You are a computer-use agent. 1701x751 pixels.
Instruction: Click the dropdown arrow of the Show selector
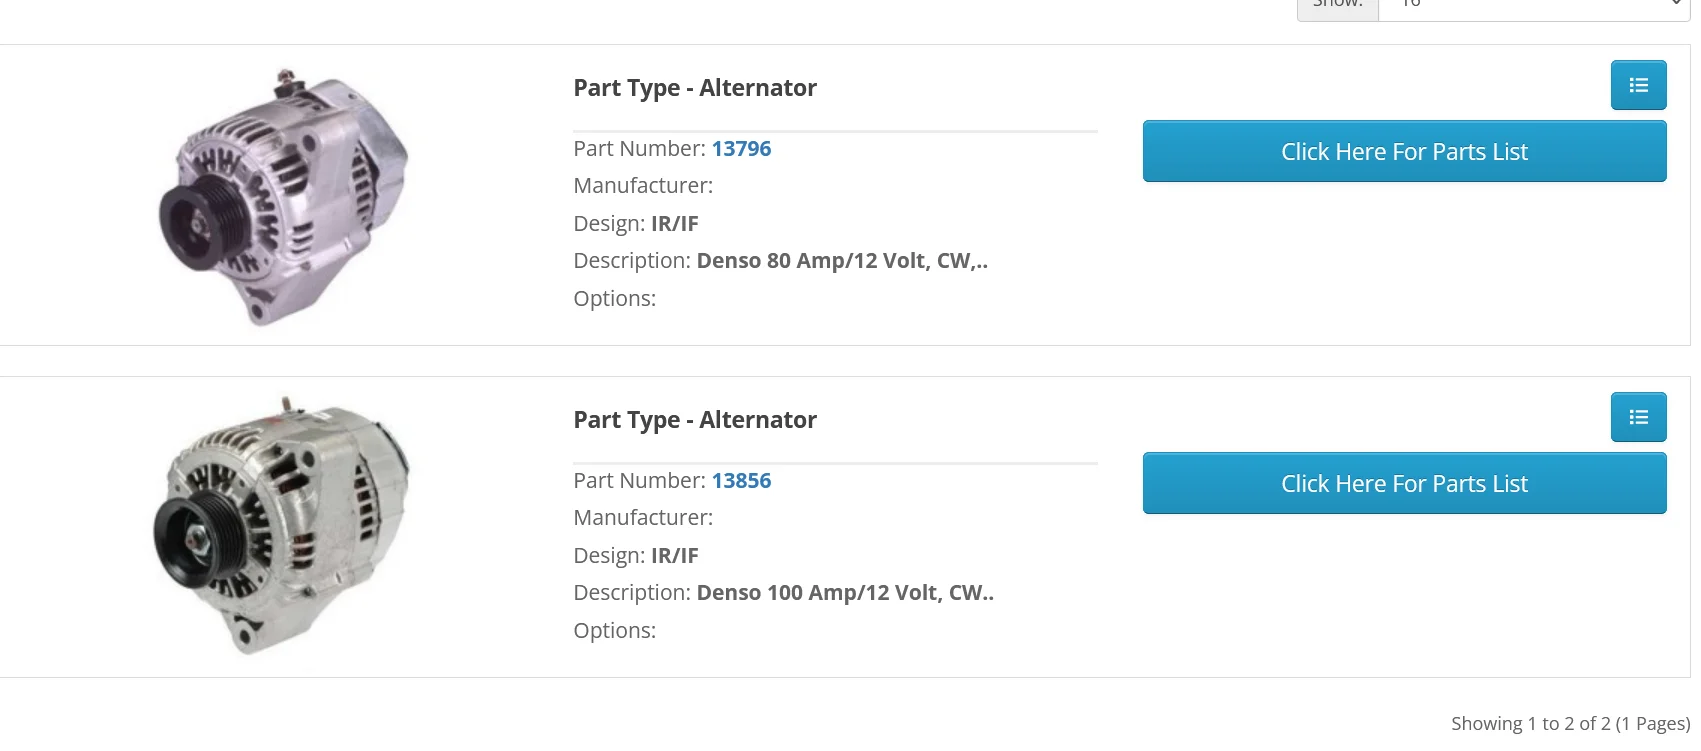(1676, 4)
